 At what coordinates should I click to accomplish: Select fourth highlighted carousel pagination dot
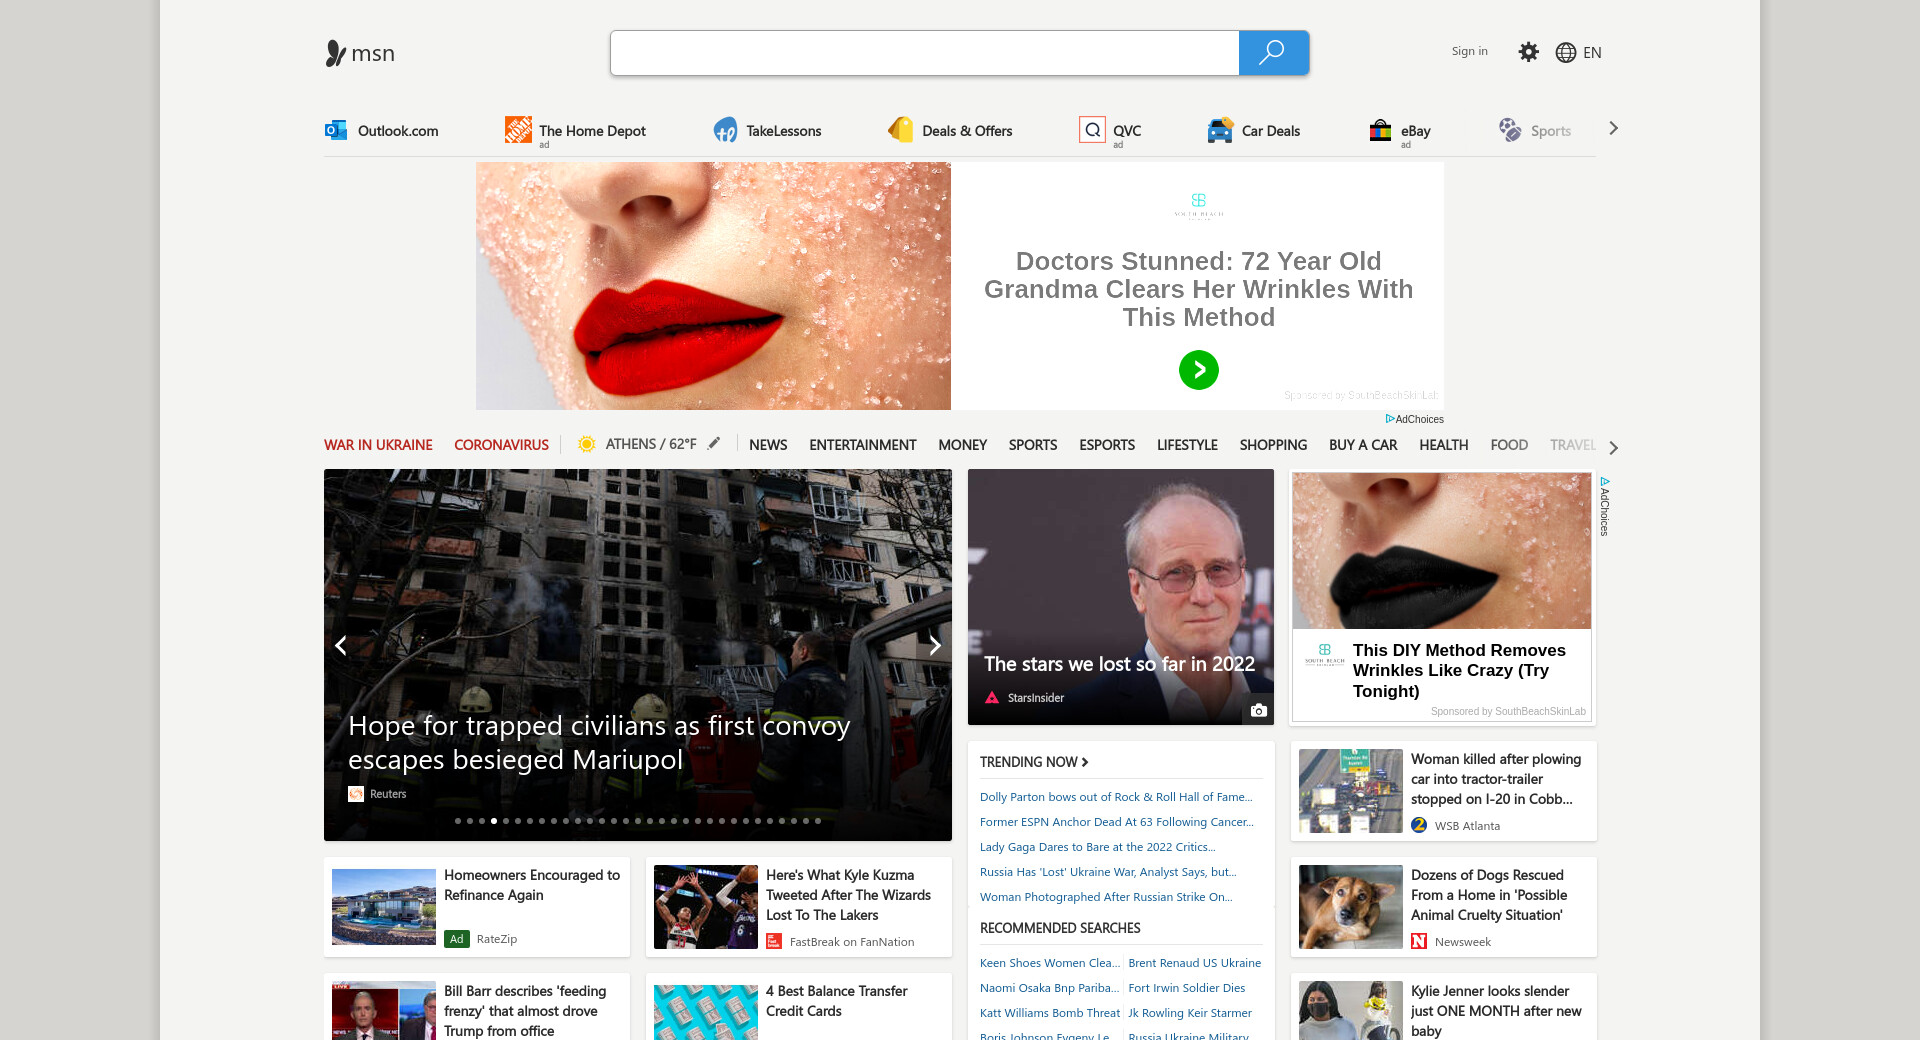click(494, 821)
